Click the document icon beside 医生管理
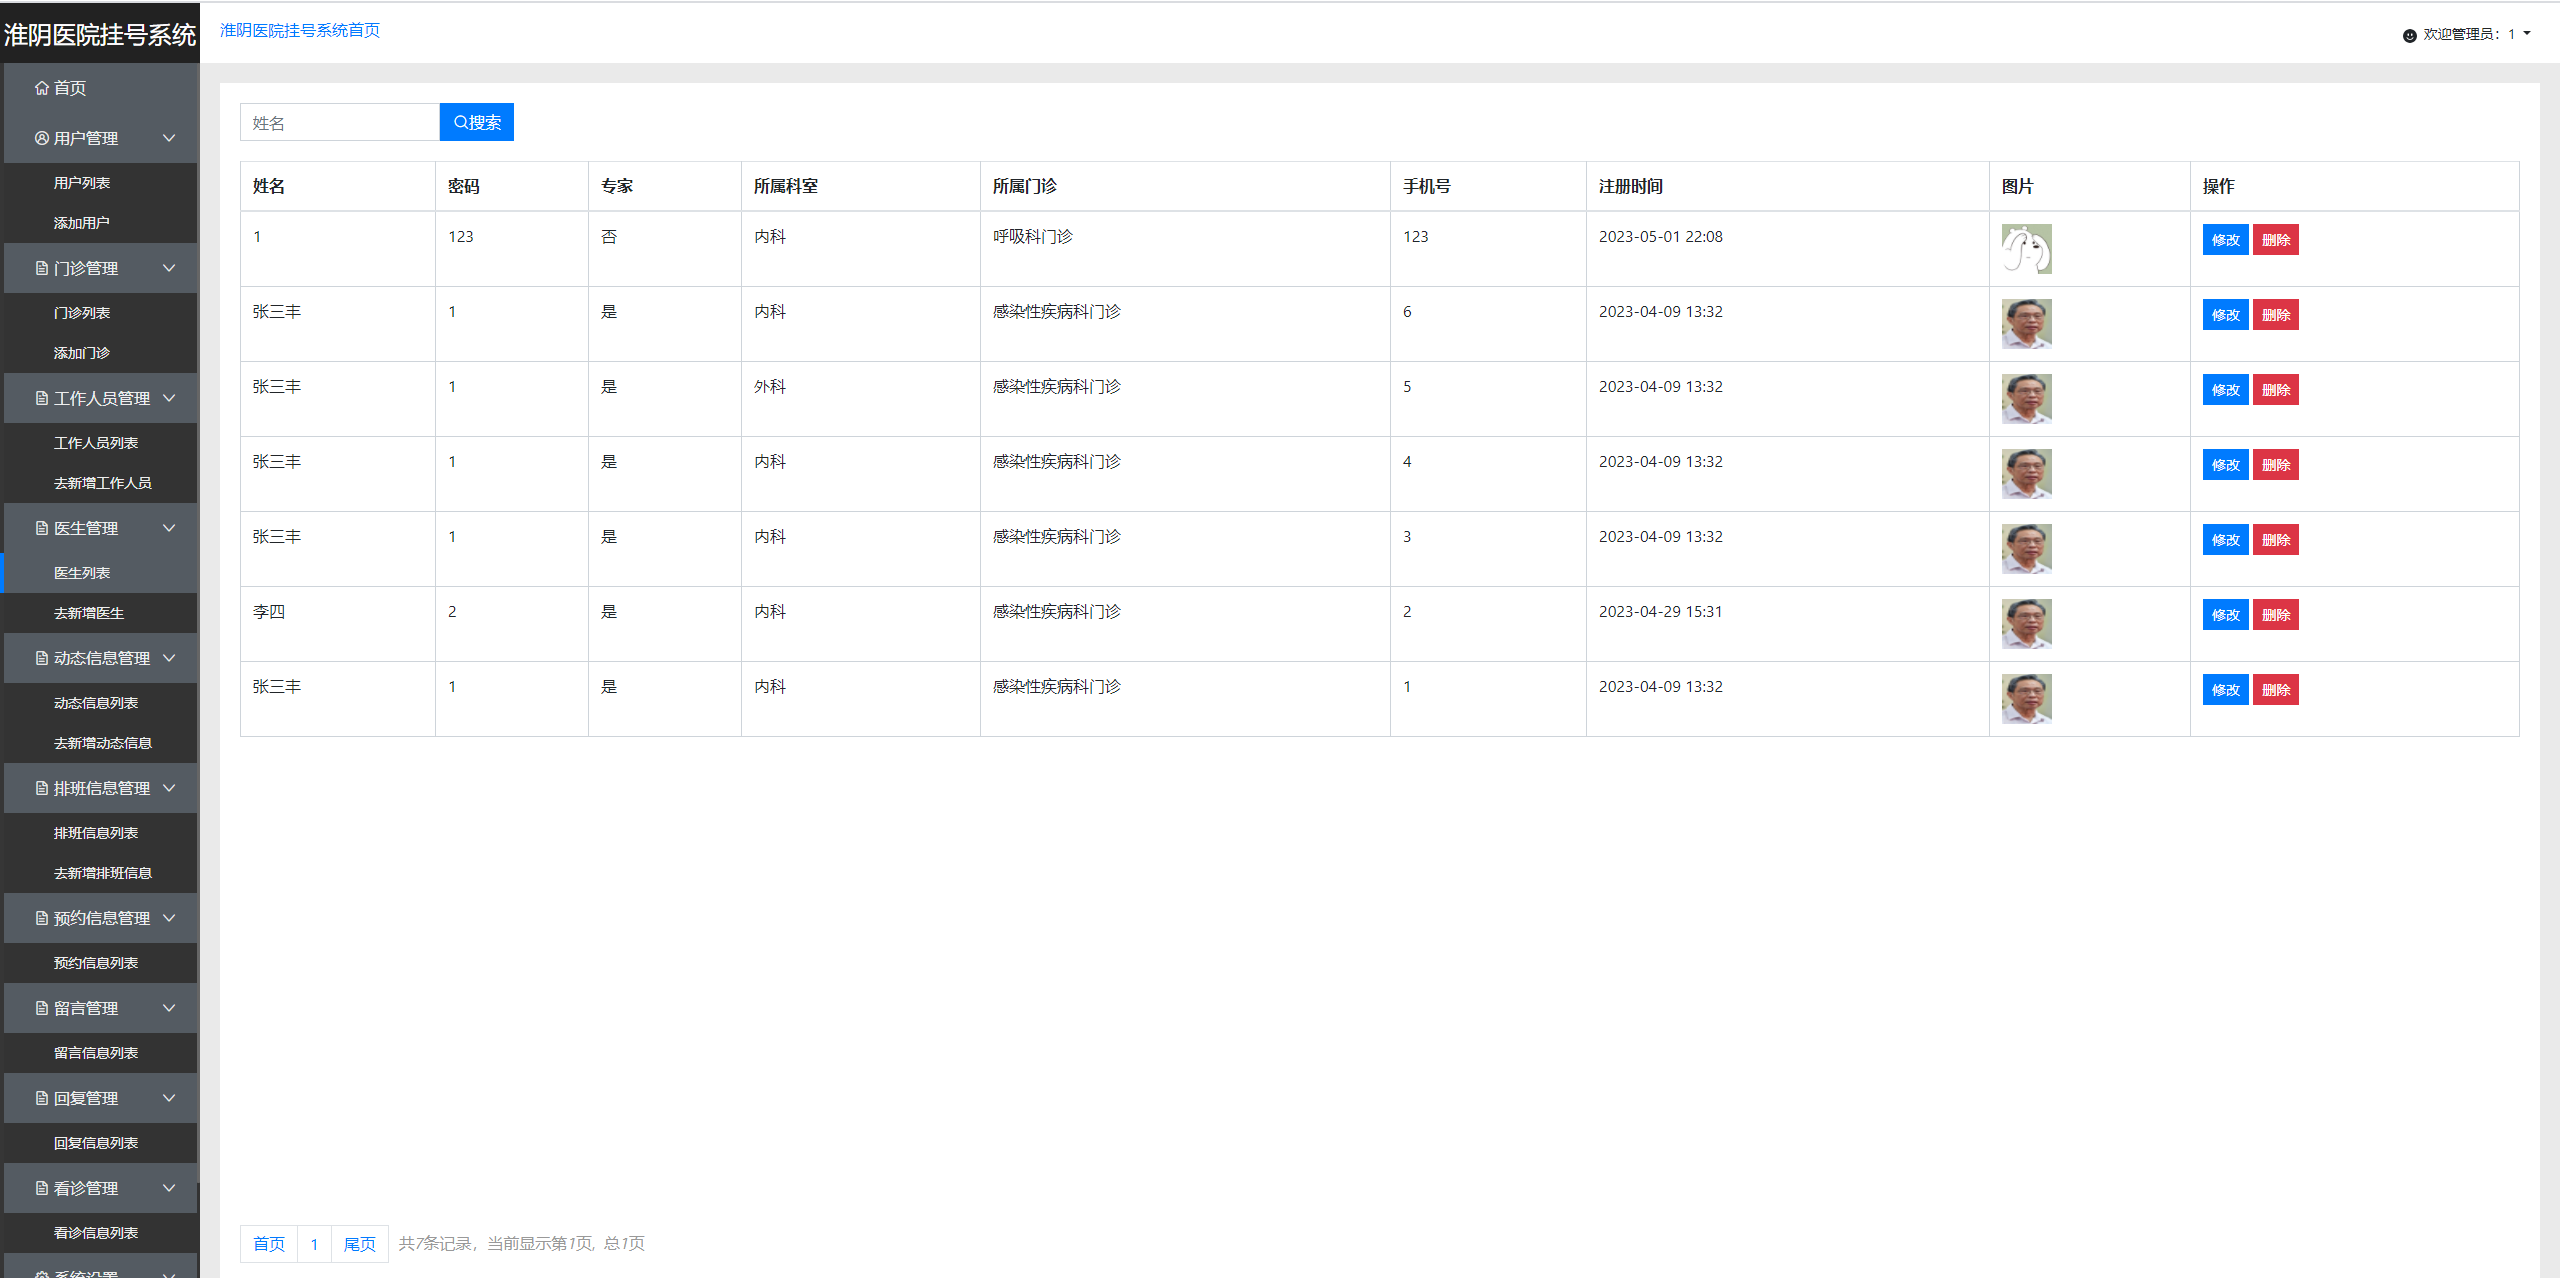 tap(41, 528)
